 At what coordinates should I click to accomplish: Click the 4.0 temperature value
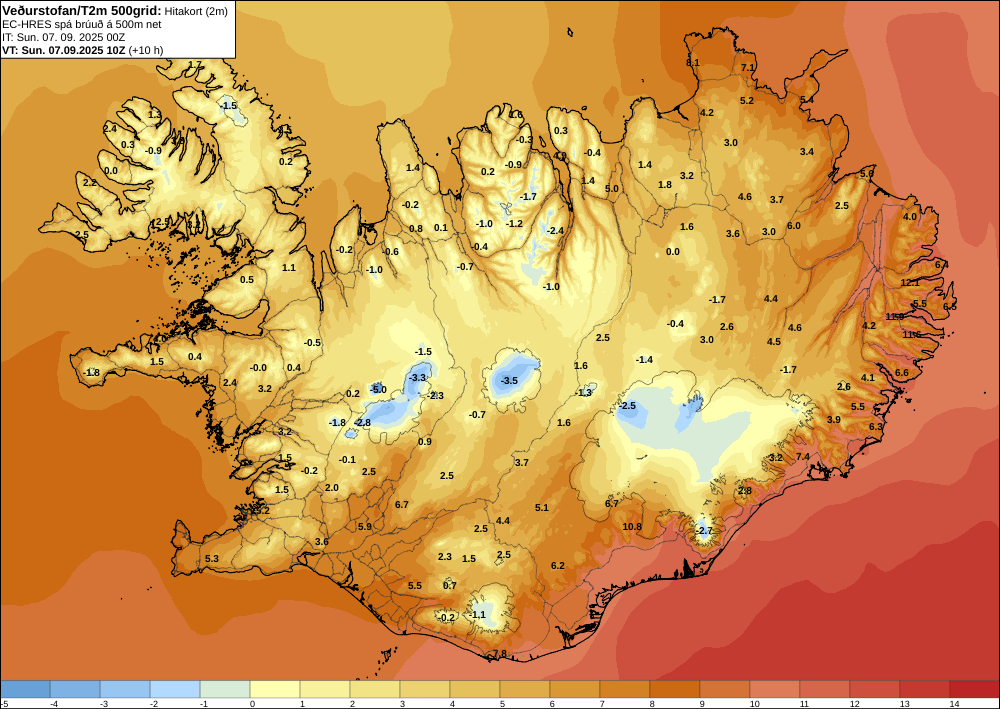click(x=909, y=216)
